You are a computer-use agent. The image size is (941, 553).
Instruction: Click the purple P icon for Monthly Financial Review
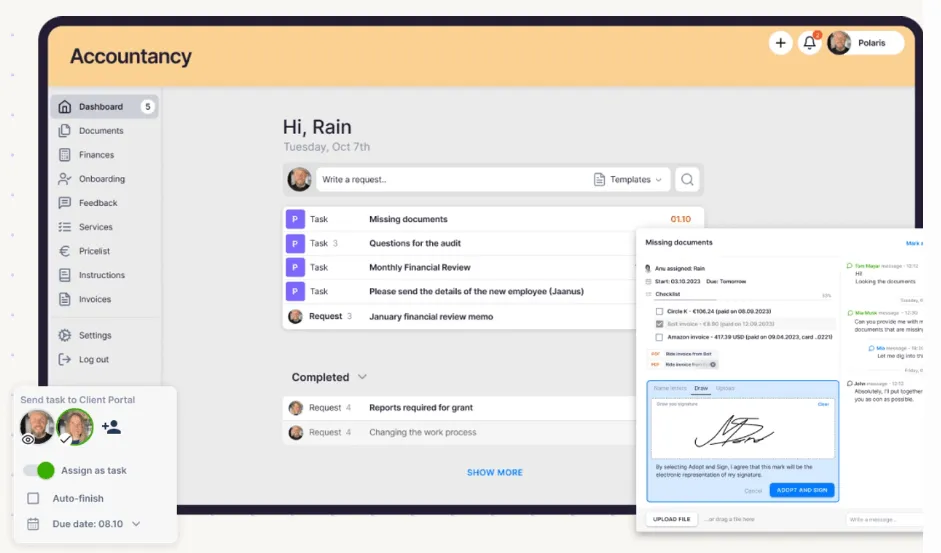(295, 267)
